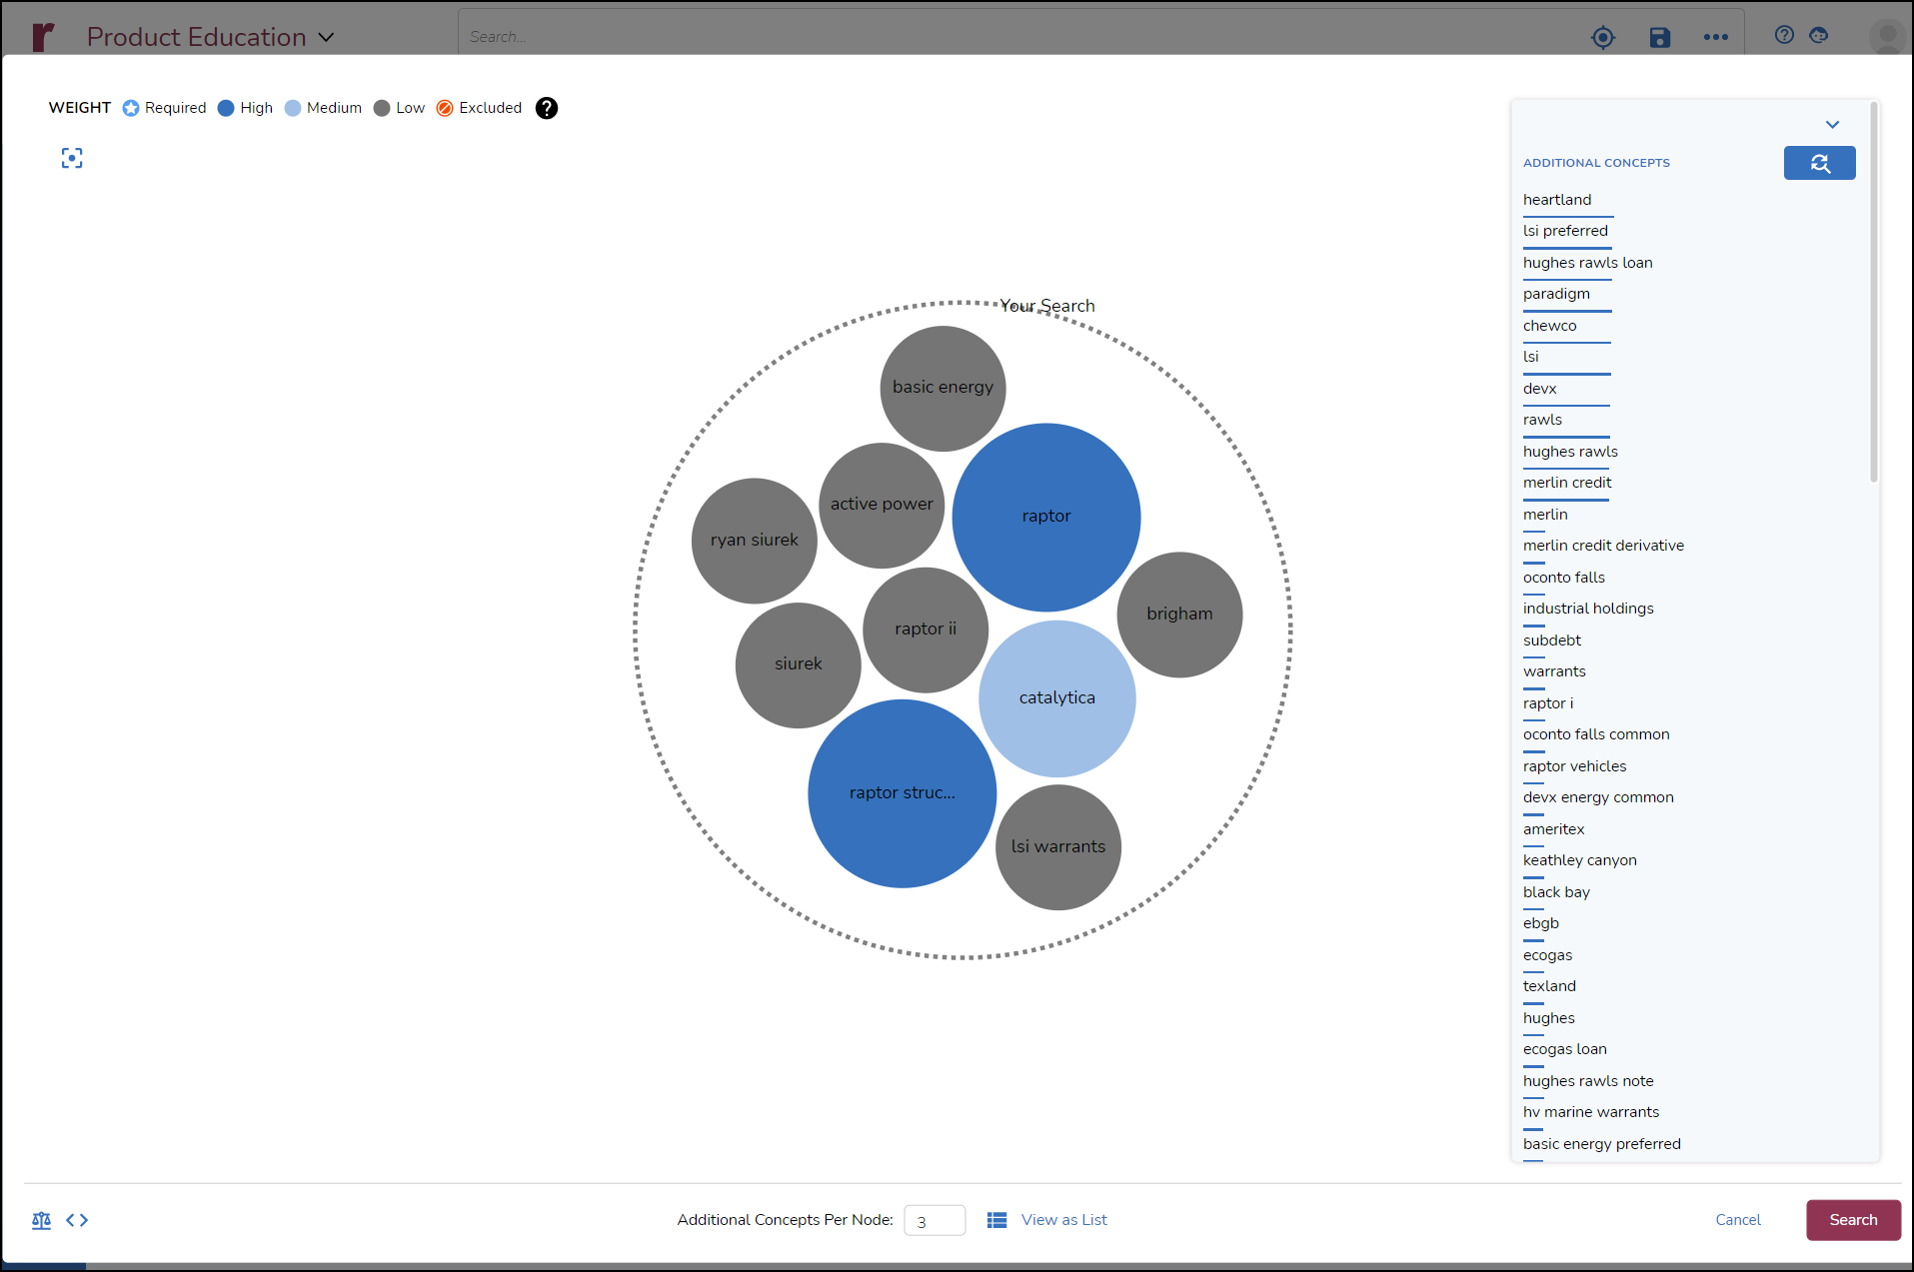Add 'hughes rawls loan' concept

(1588, 263)
